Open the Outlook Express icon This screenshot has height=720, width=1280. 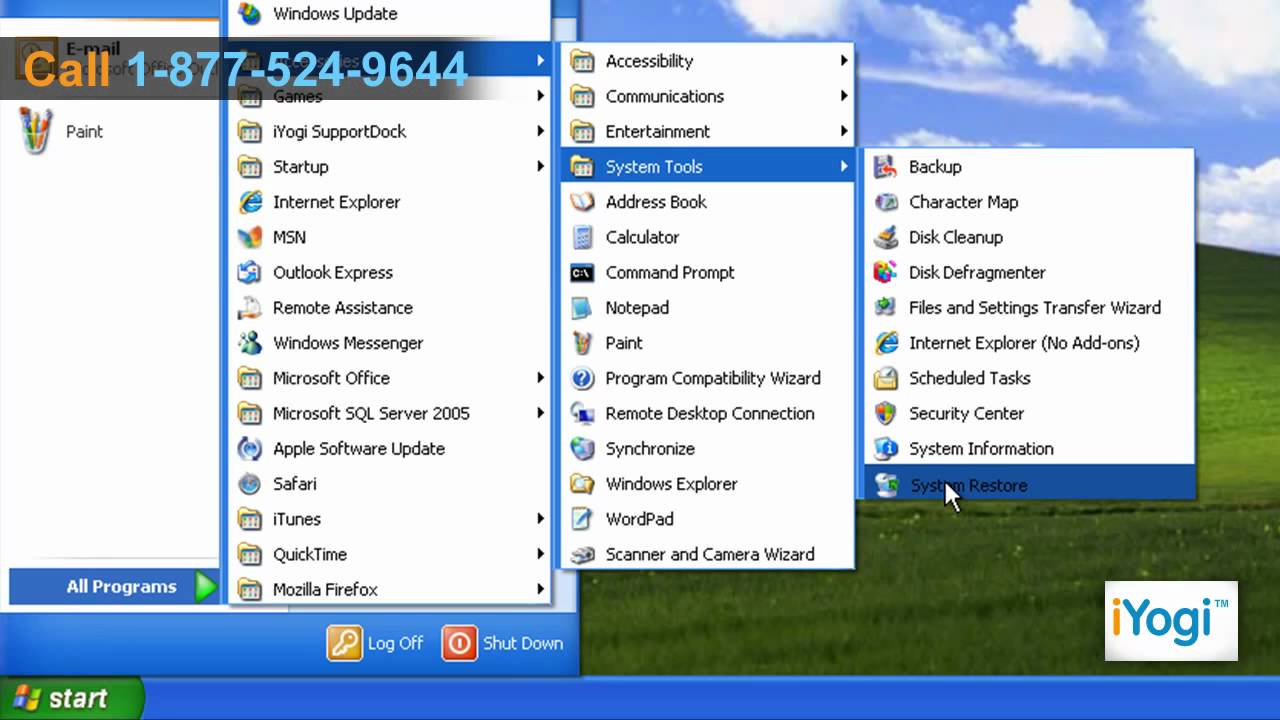point(250,272)
